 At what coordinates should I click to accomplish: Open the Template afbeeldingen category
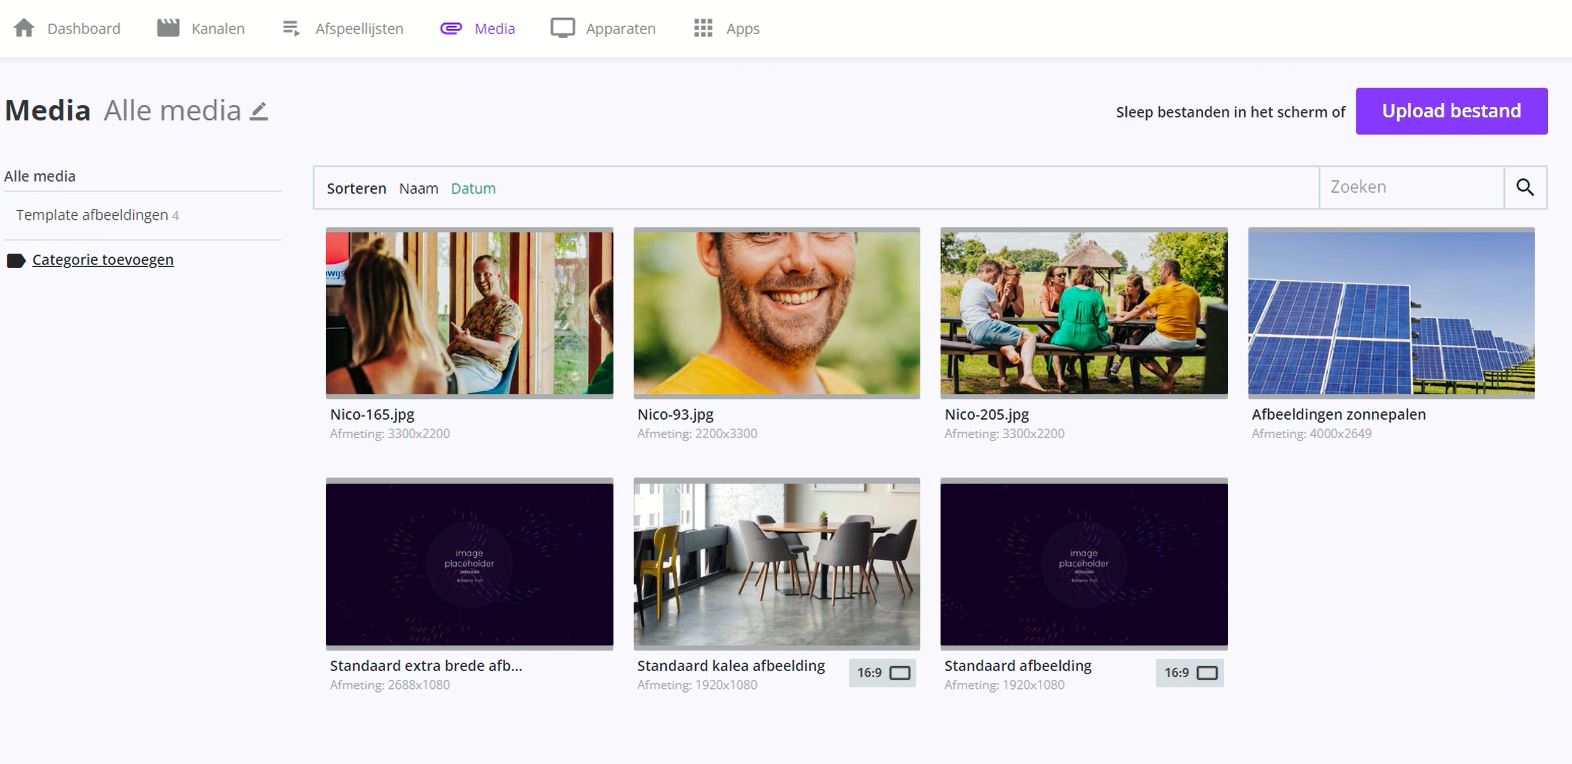(92, 215)
